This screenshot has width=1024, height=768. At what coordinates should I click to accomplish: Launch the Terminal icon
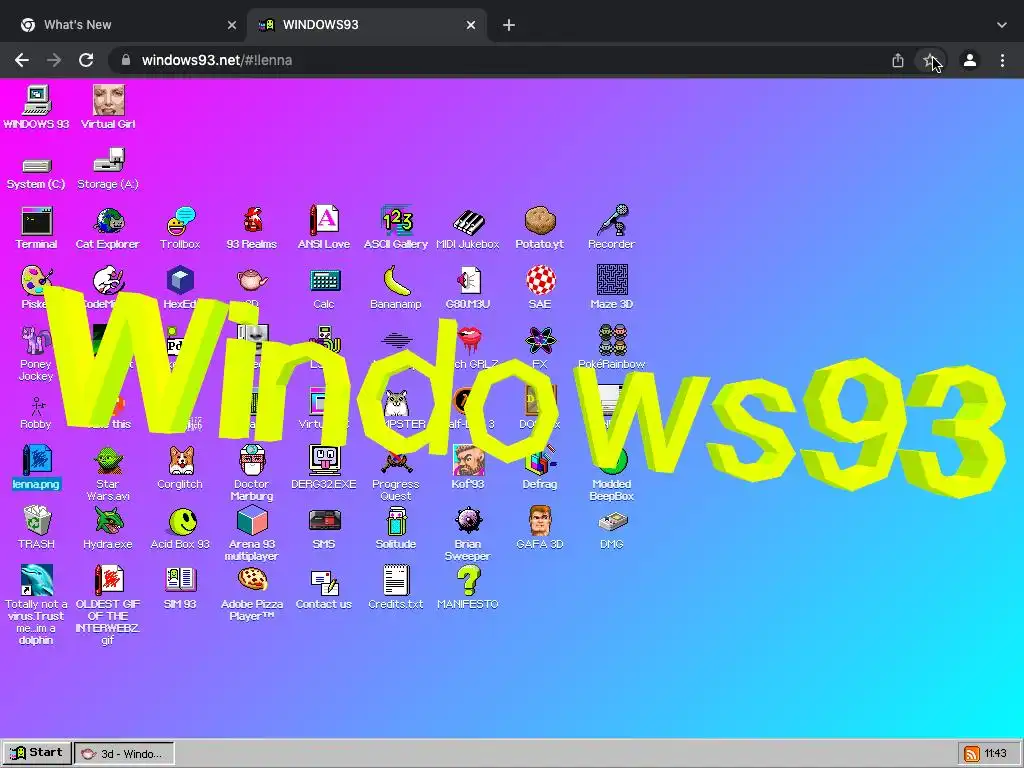[x=37, y=229]
